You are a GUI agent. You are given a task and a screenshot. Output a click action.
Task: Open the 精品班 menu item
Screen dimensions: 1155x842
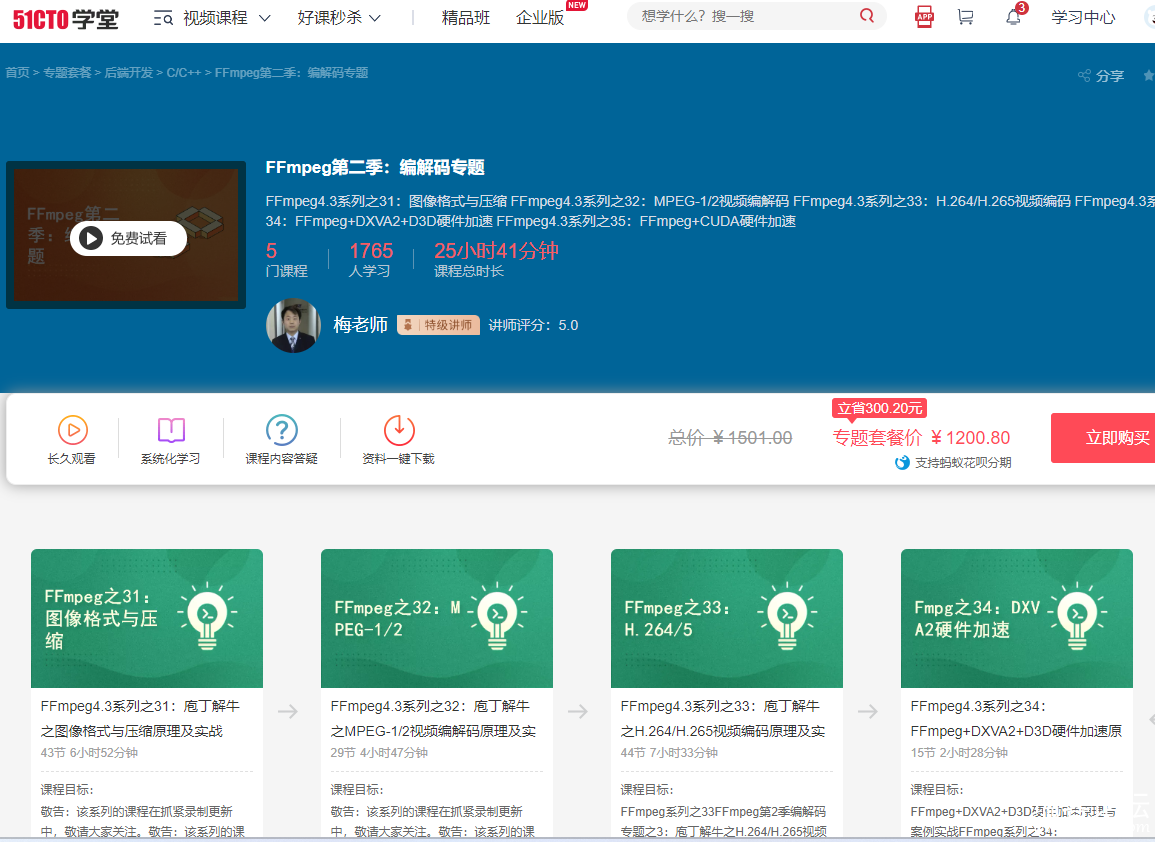click(x=466, y=18)
